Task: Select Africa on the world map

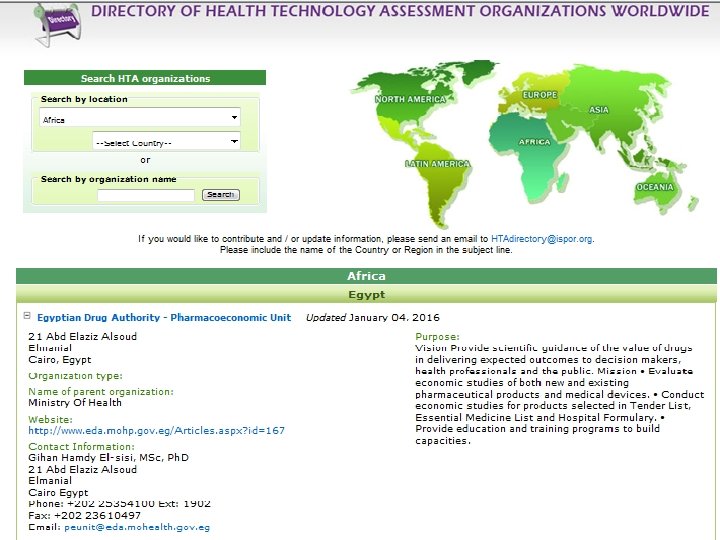Action: click(x=534, y=142)
